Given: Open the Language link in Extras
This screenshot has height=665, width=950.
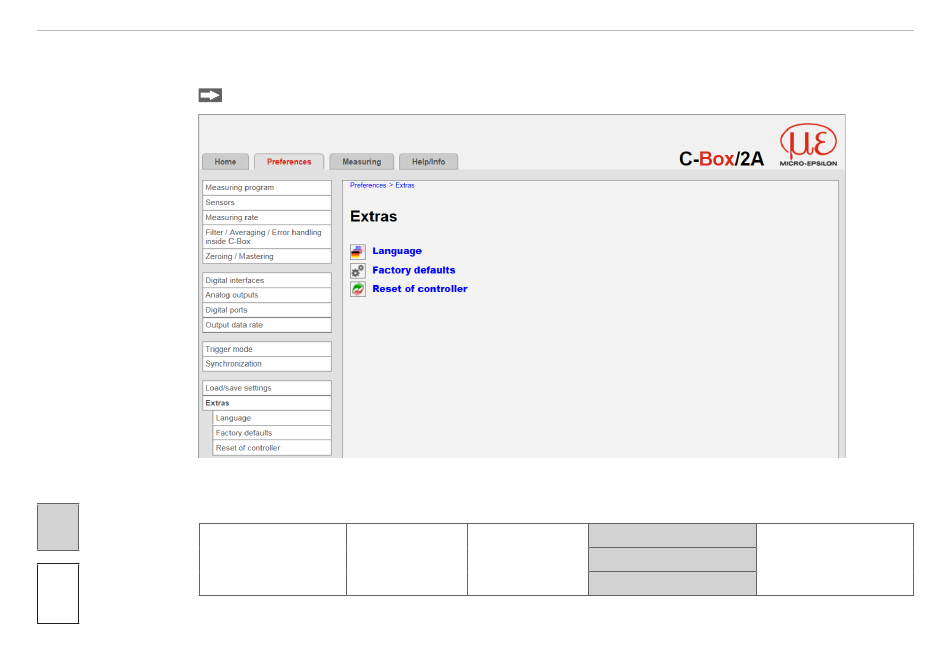Looking at the screenshot, I should 397,251.
